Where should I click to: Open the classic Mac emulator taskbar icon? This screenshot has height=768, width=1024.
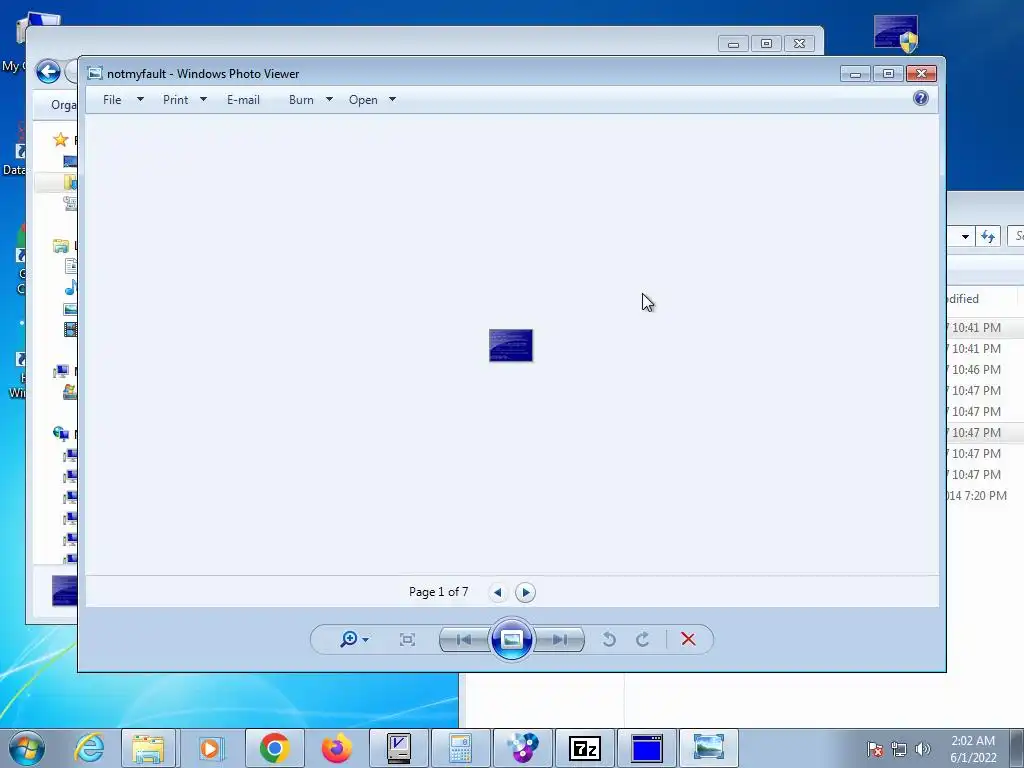pos(398,748)
